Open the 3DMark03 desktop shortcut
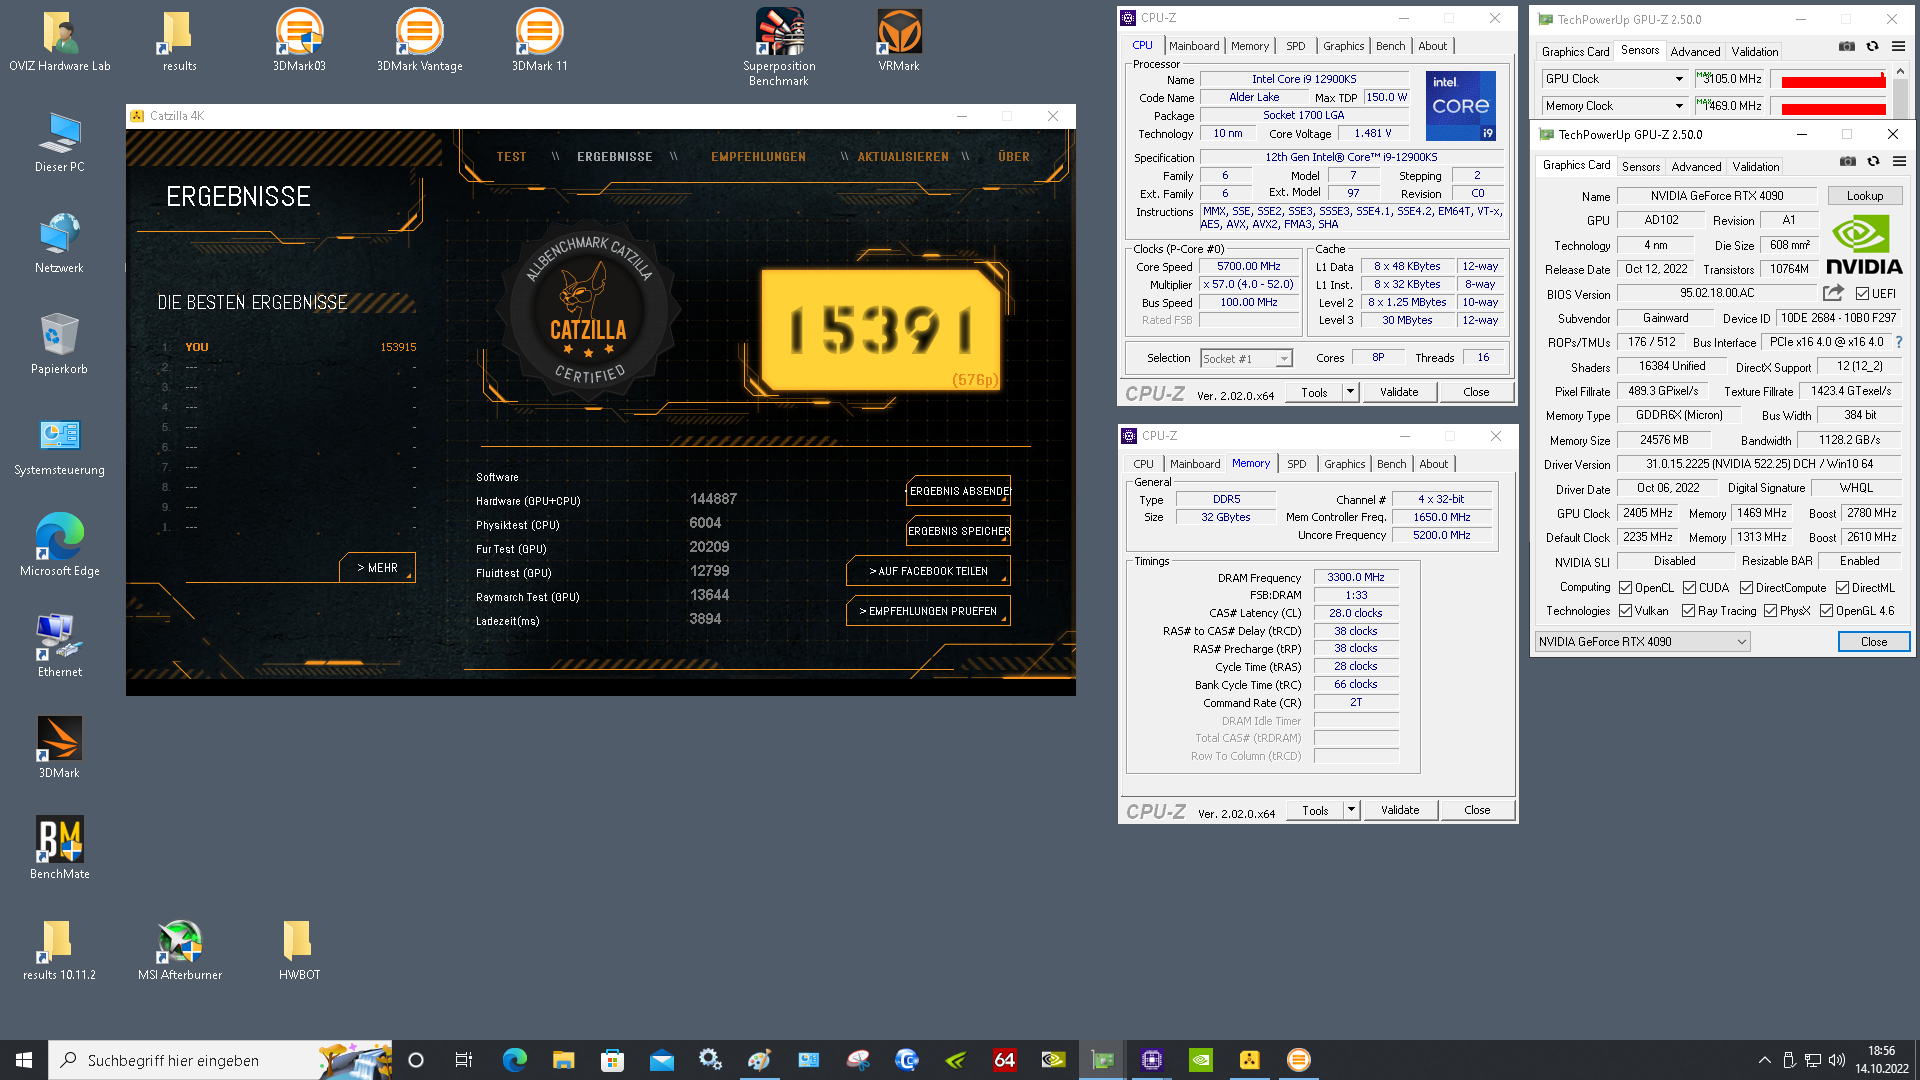Viewport: 1920px width, 1080px height. [x=299, y=42]
